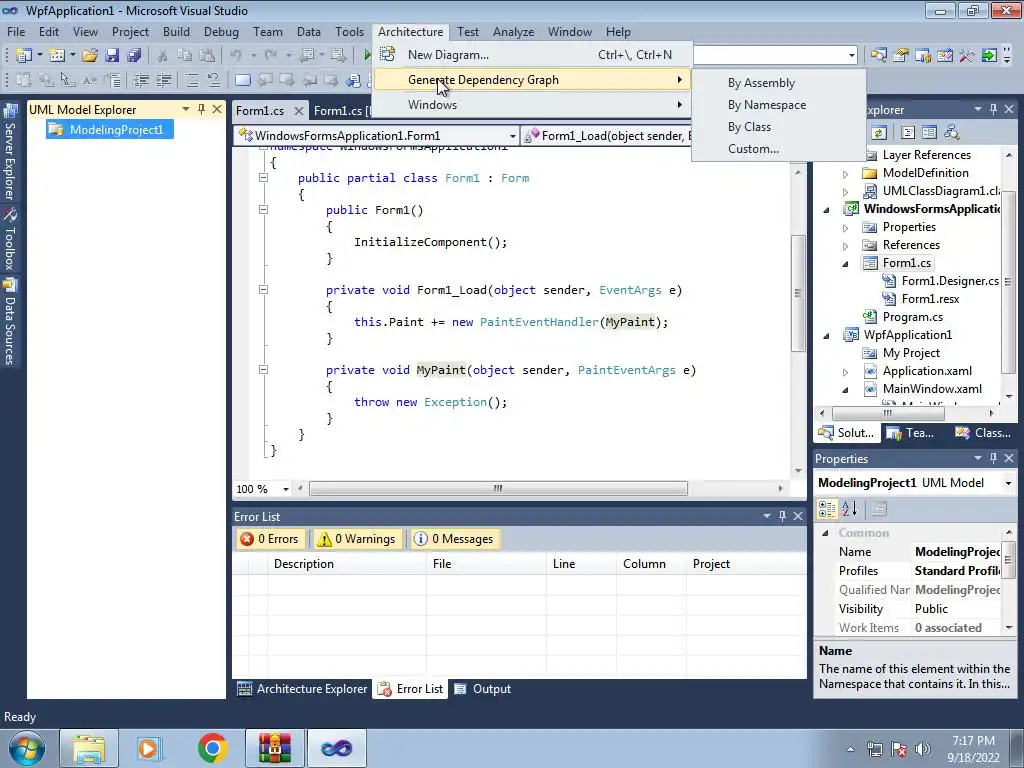Click the green arrow toolbar icon at far right
1024x768 pixels.
[989, 56]
